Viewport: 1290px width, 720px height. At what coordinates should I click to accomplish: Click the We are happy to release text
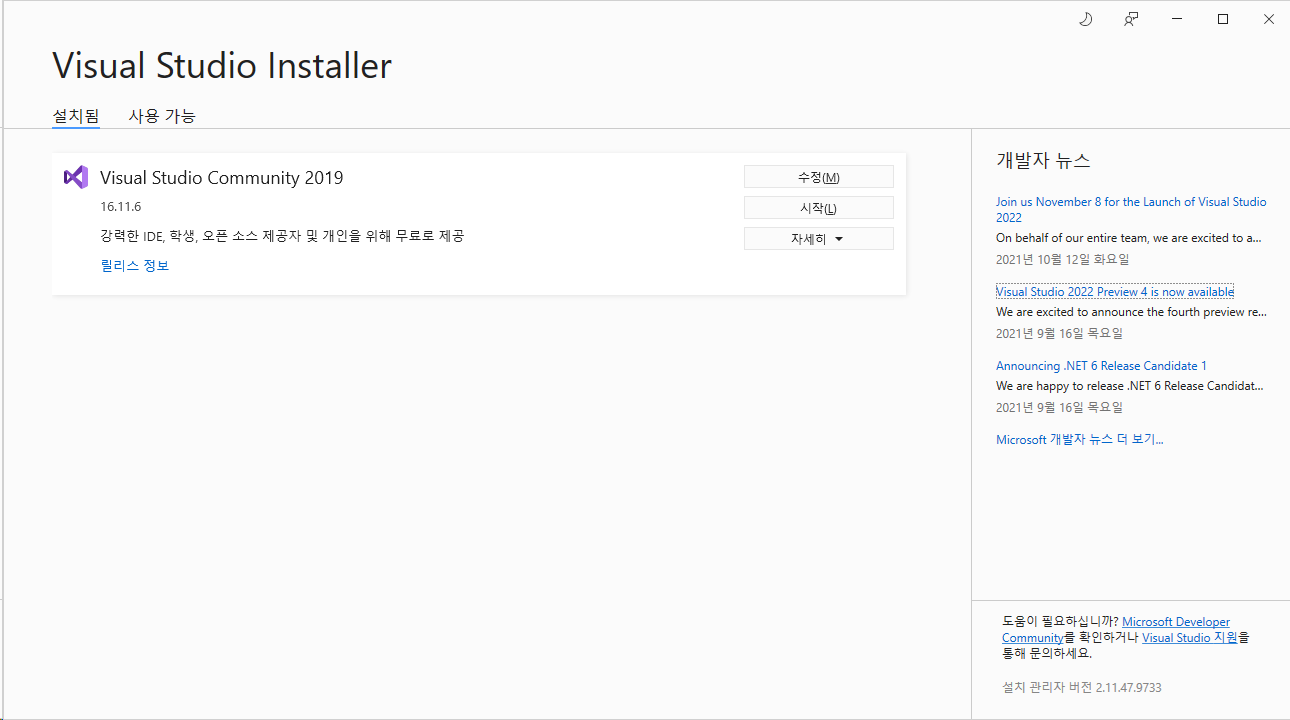click(x=1130, y=386)
